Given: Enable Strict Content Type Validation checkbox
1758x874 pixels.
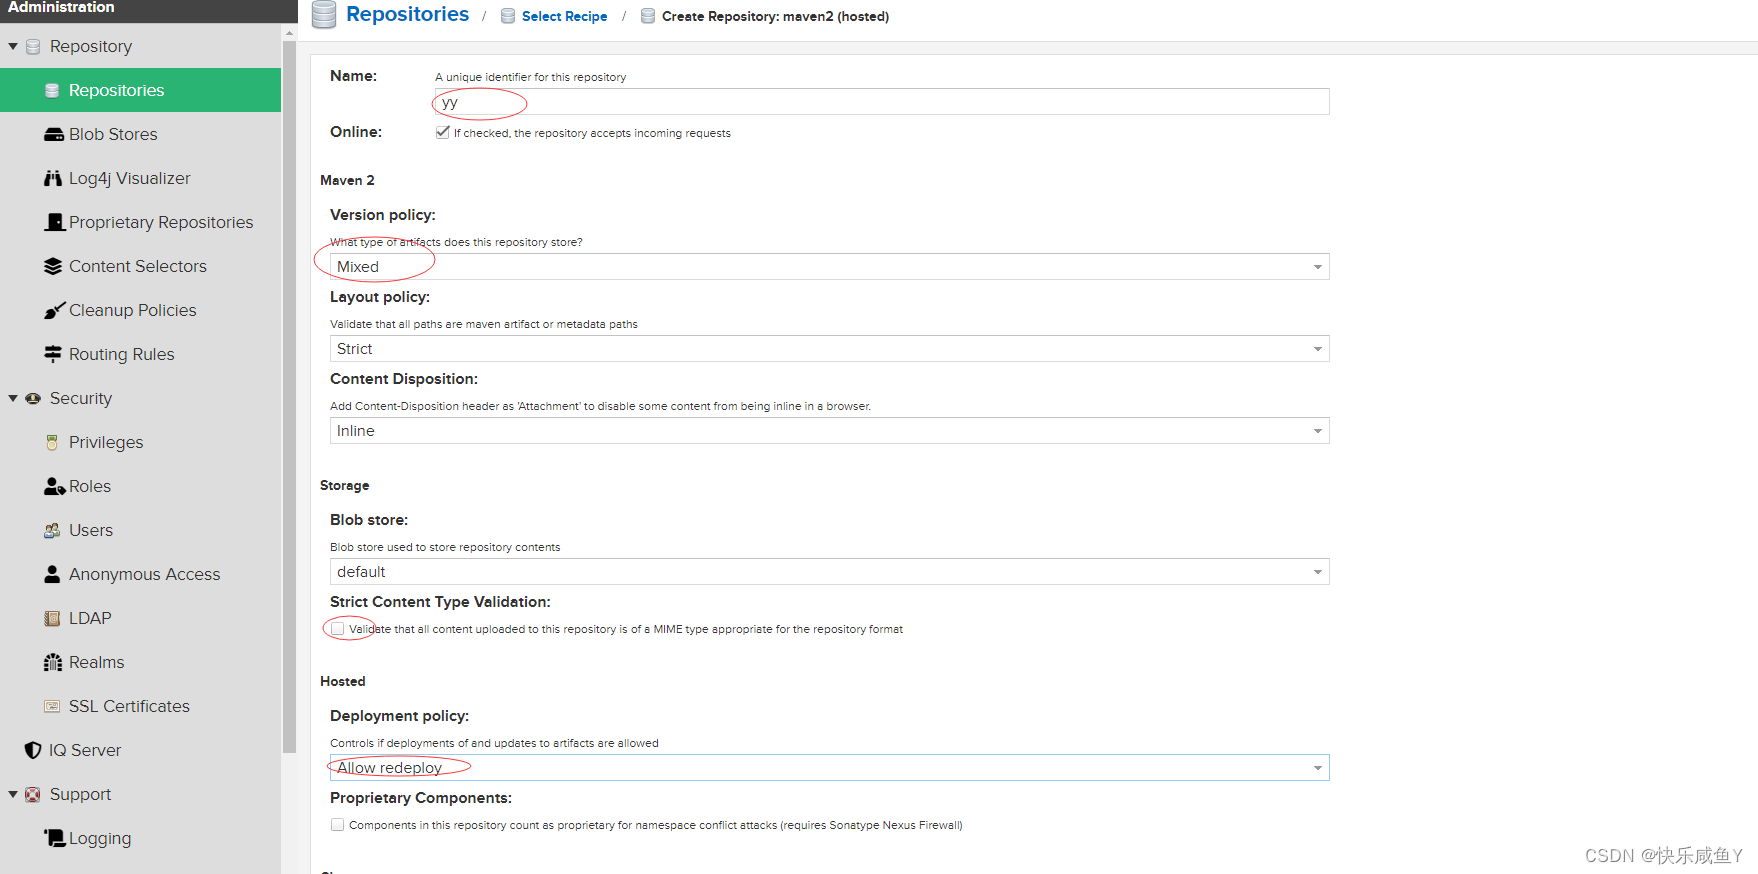Looking at the screenshot, I should coord(338,629).
